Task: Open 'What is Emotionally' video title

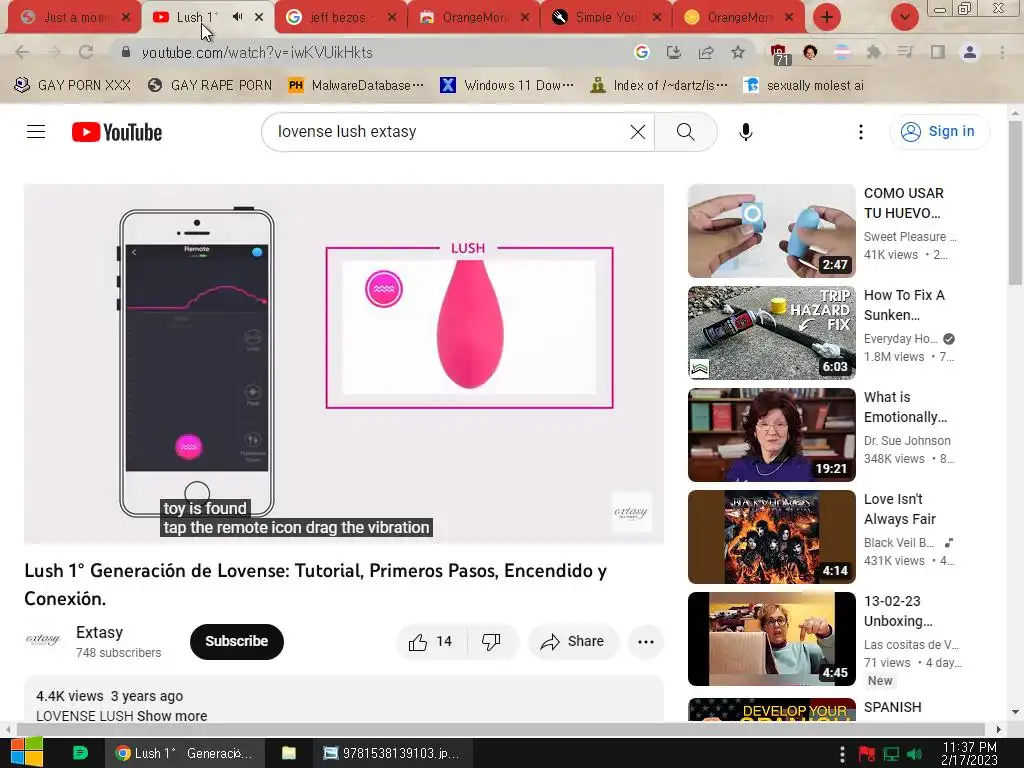Action: point(905,407)
